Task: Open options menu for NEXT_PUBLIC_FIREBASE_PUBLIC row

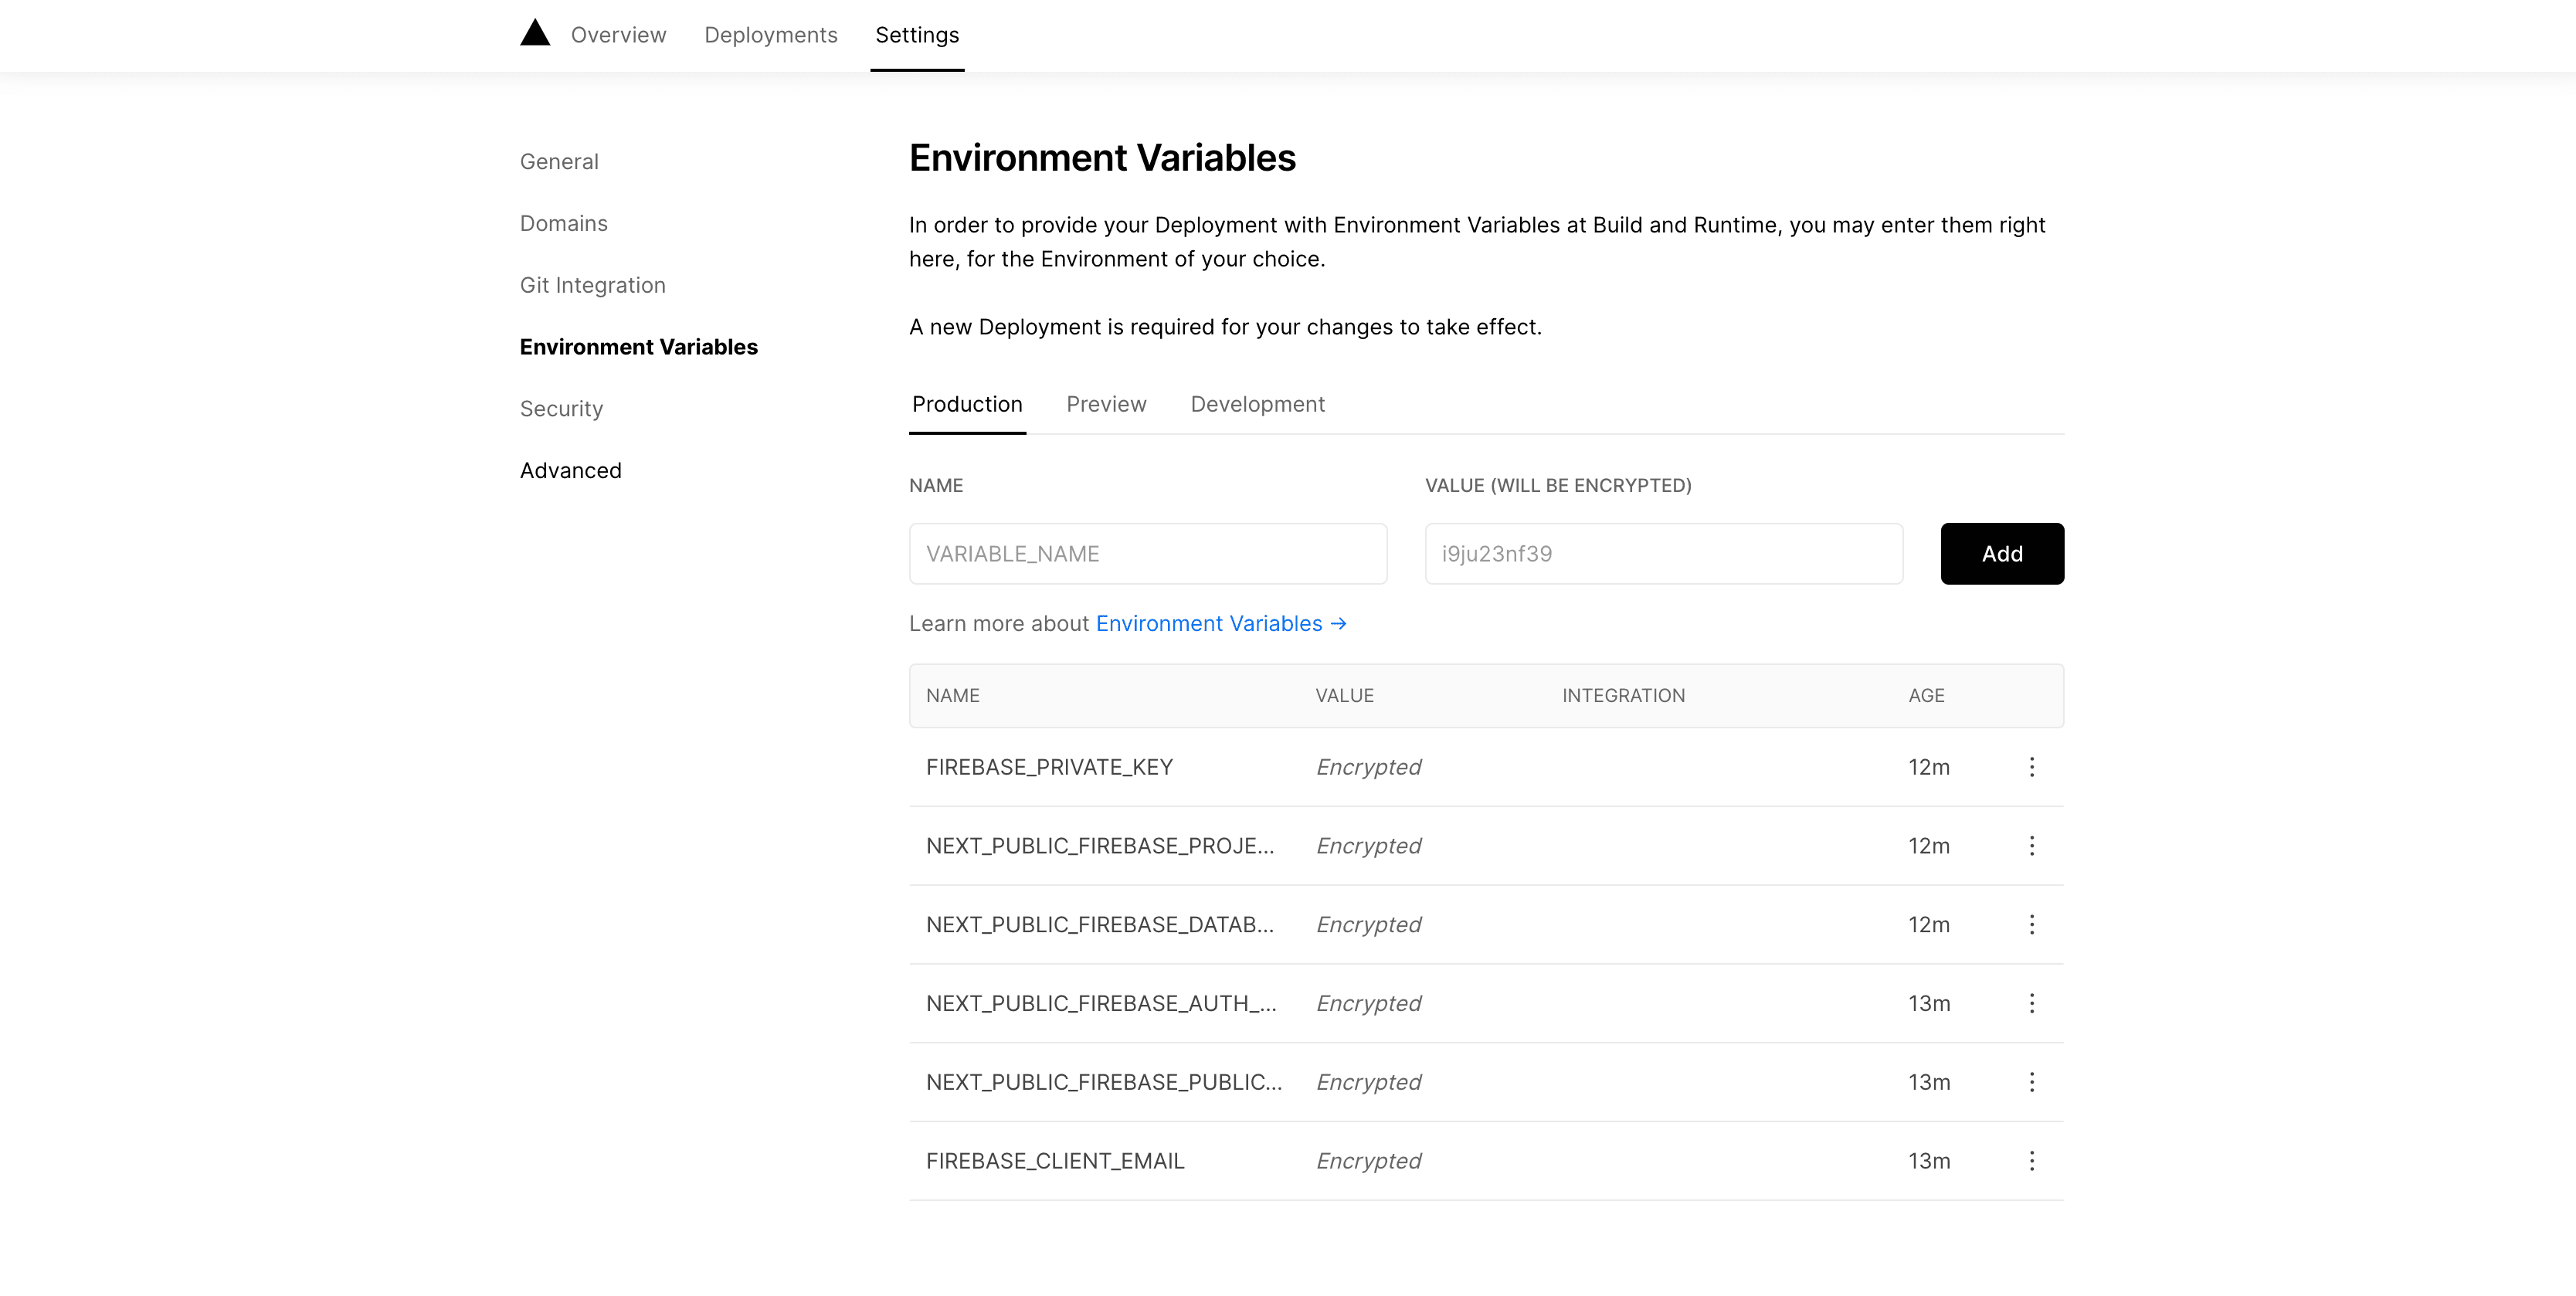Action: point(2031,1082)
